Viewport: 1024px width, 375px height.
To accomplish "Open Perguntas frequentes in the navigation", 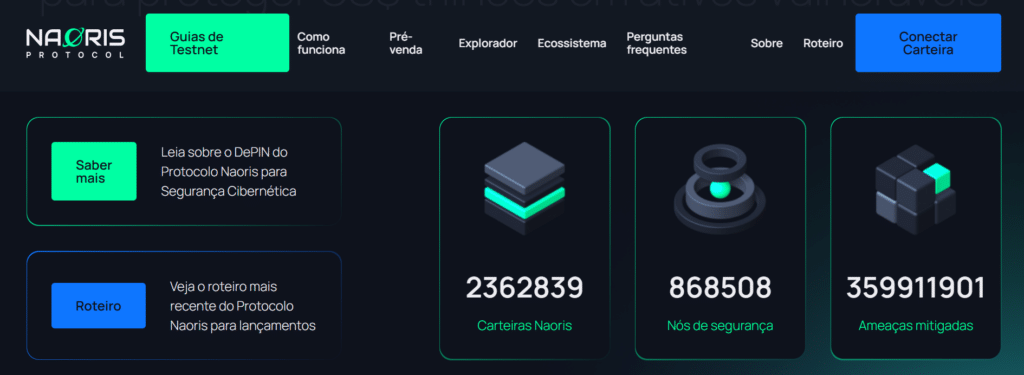I will [656, 43].
